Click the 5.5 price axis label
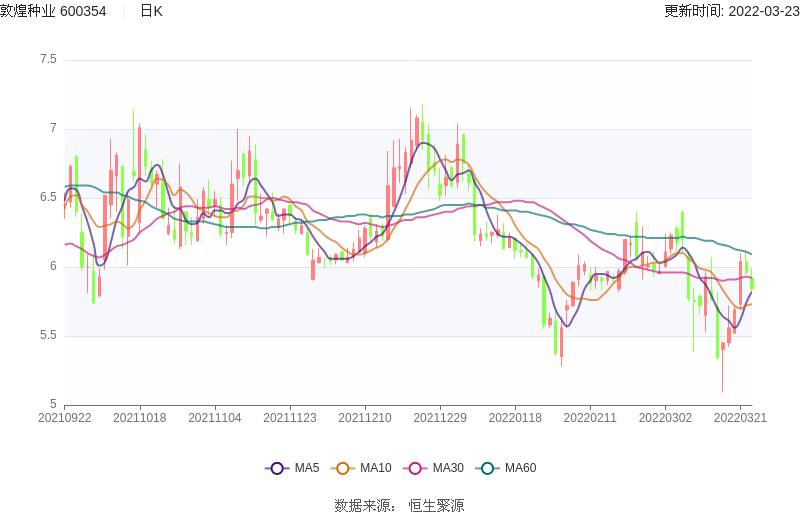Screen dimensions: 800x517 pos(47,336)
